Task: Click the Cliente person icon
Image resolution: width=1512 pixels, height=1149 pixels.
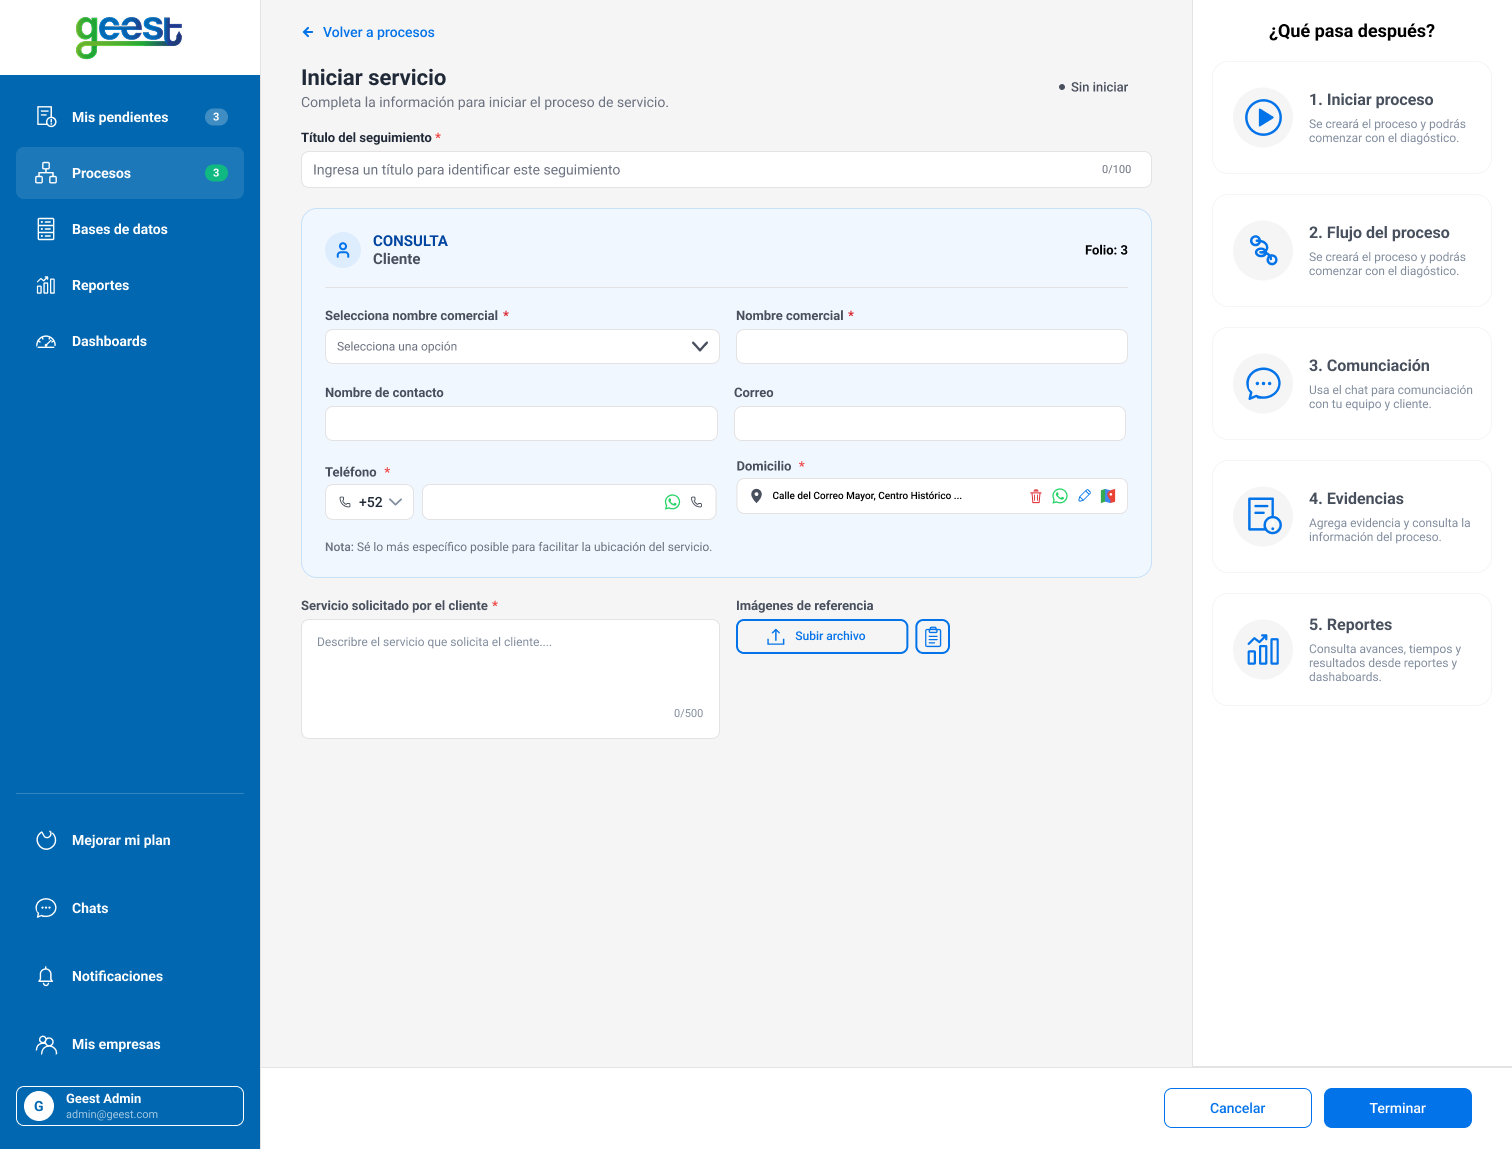Action: point(343,250)
